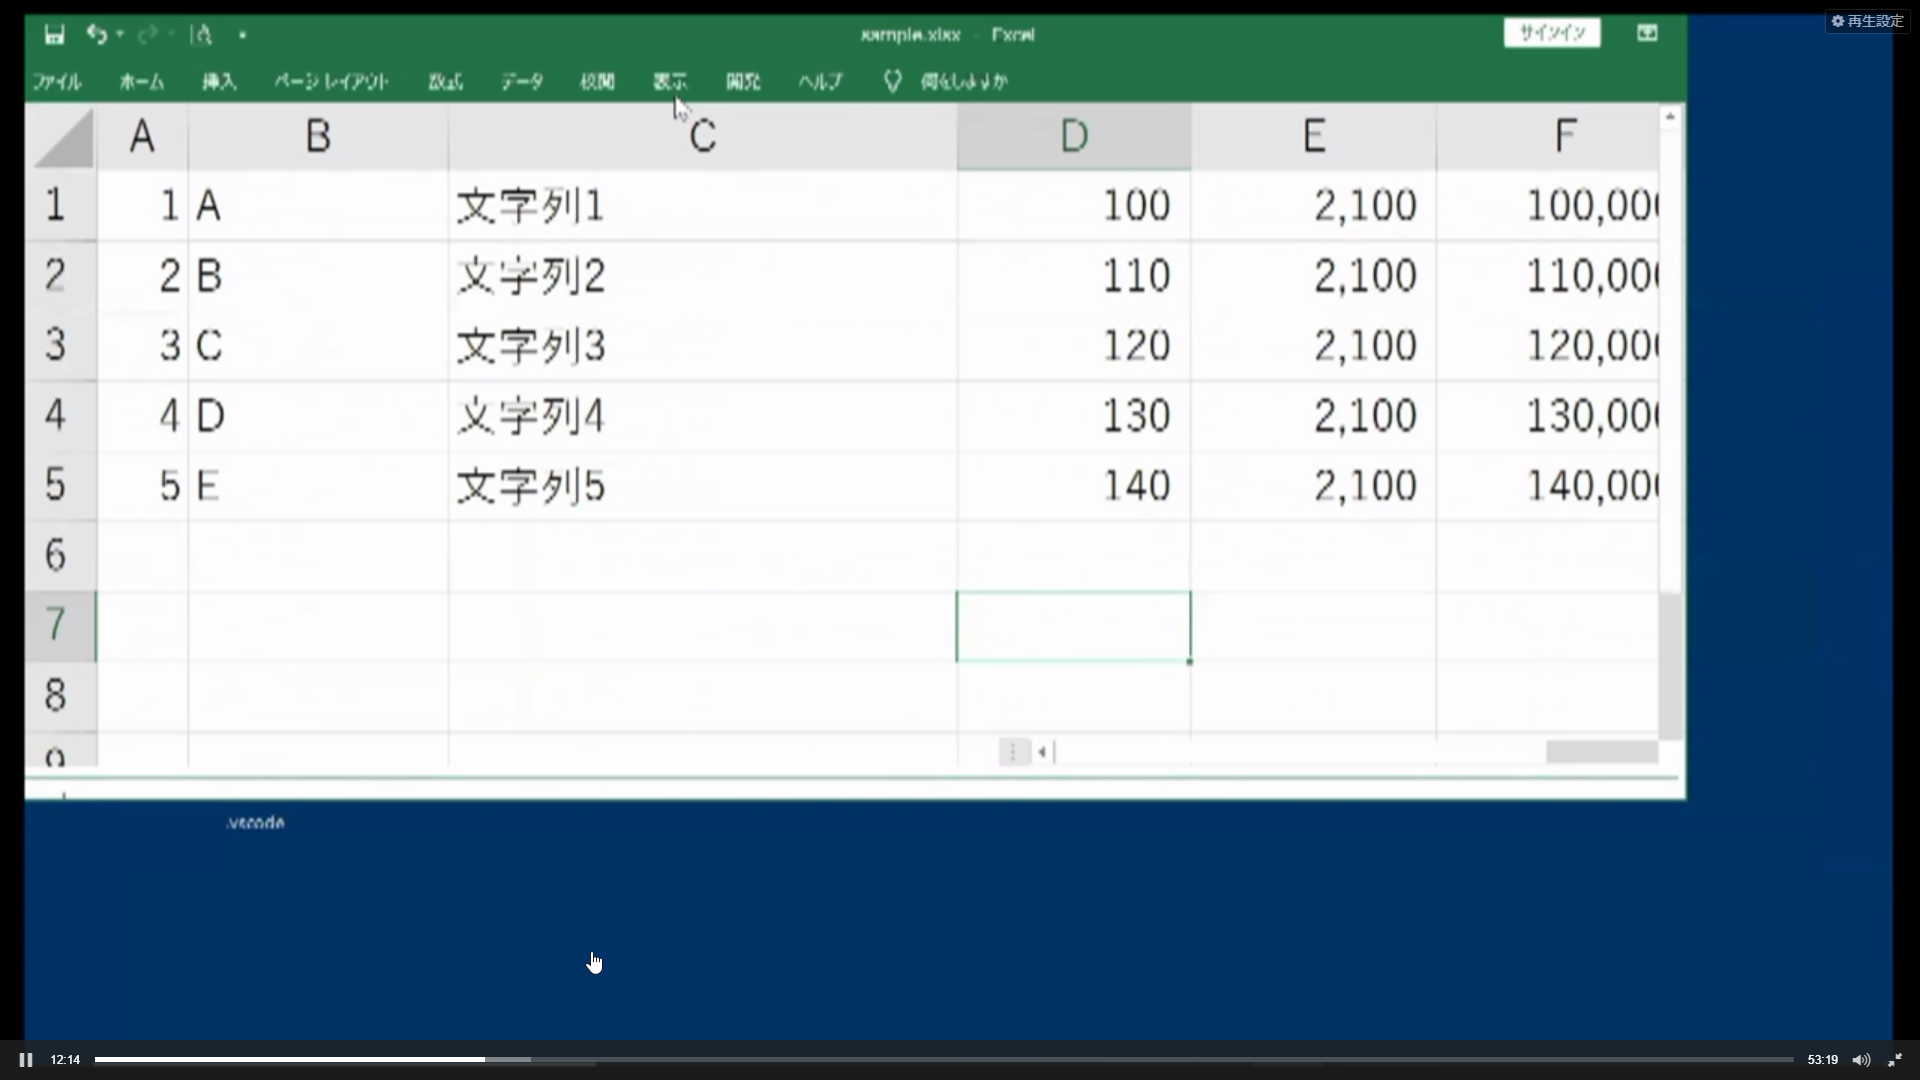Open the ribbon display options icon
The height and width of the screenshot is (1080, 1920).
1647,33
